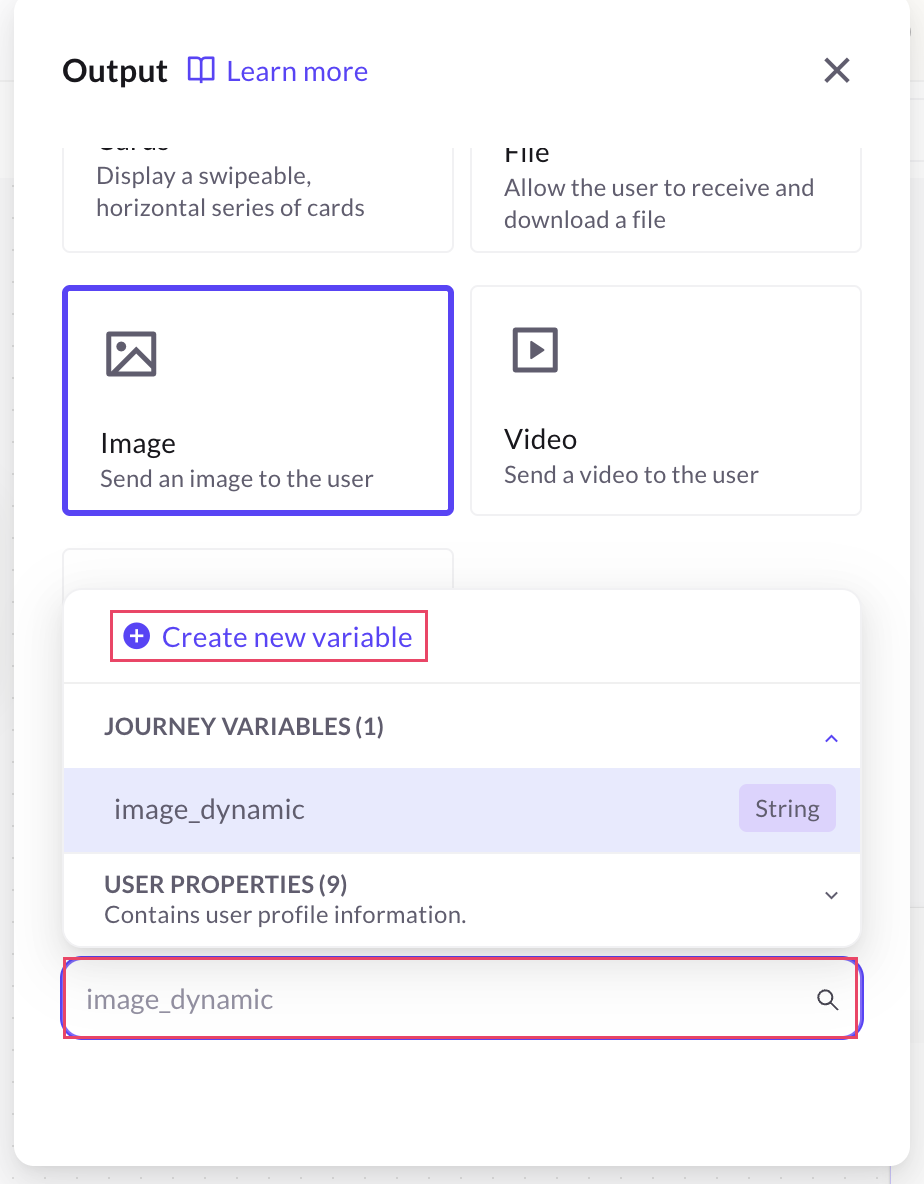This screenshot has height=1184, width=924.
Task: Click the String type badge
Action: [x=786, y=809]
